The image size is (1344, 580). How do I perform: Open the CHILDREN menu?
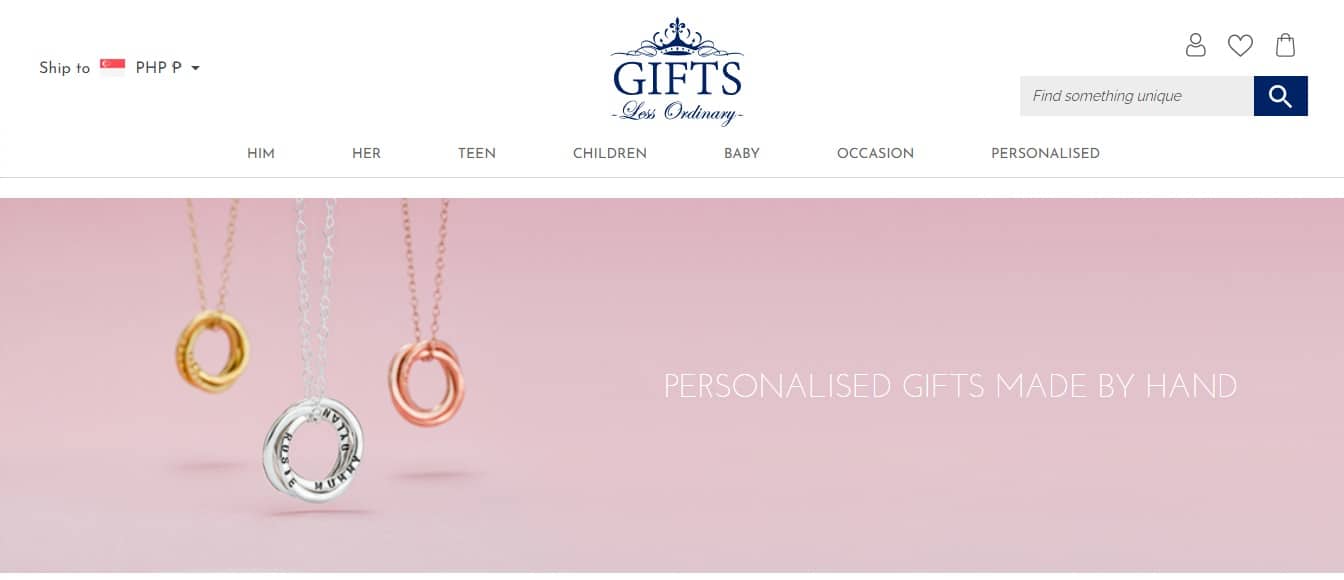610,153
